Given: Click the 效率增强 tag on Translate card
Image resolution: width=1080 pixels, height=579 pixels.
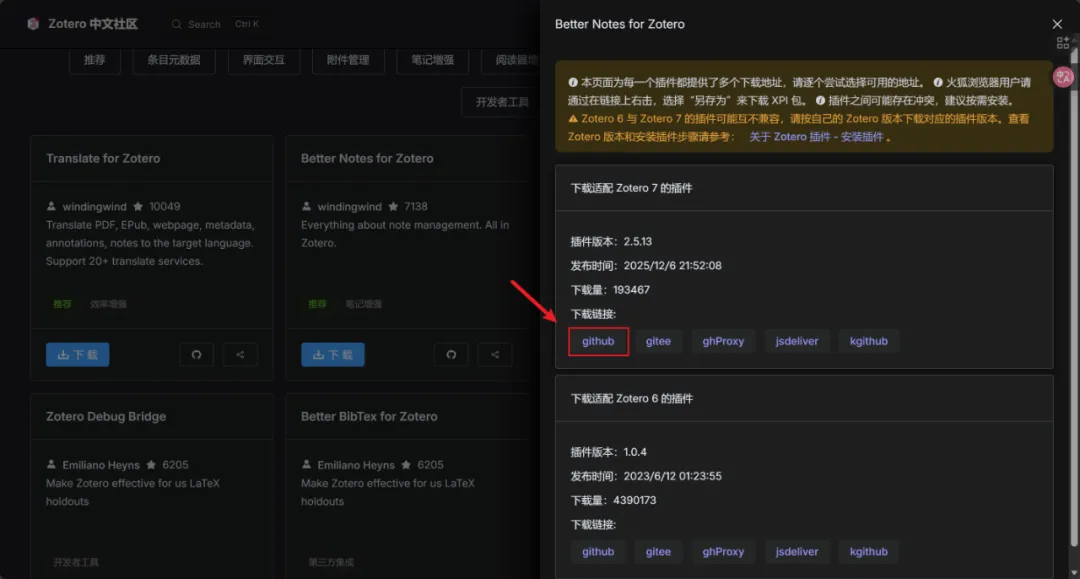Looking at the screenshot, I should point(108,304).
